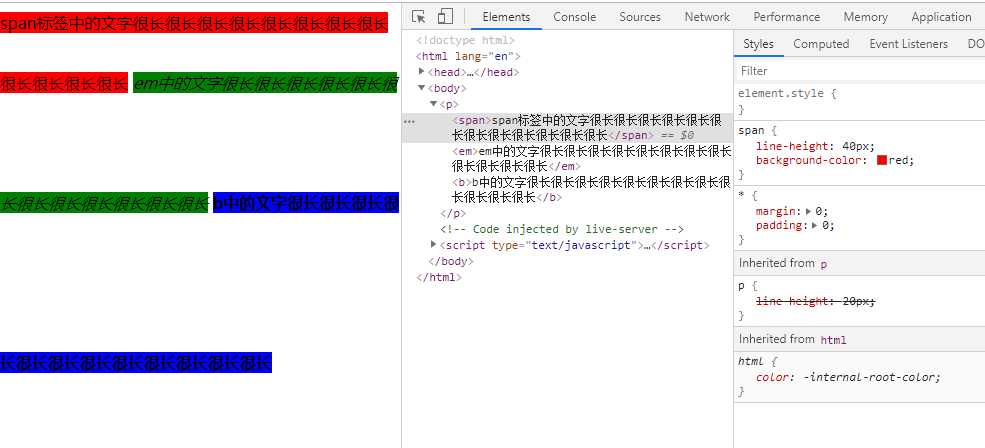Expand the script element node

tap(433, 244)
